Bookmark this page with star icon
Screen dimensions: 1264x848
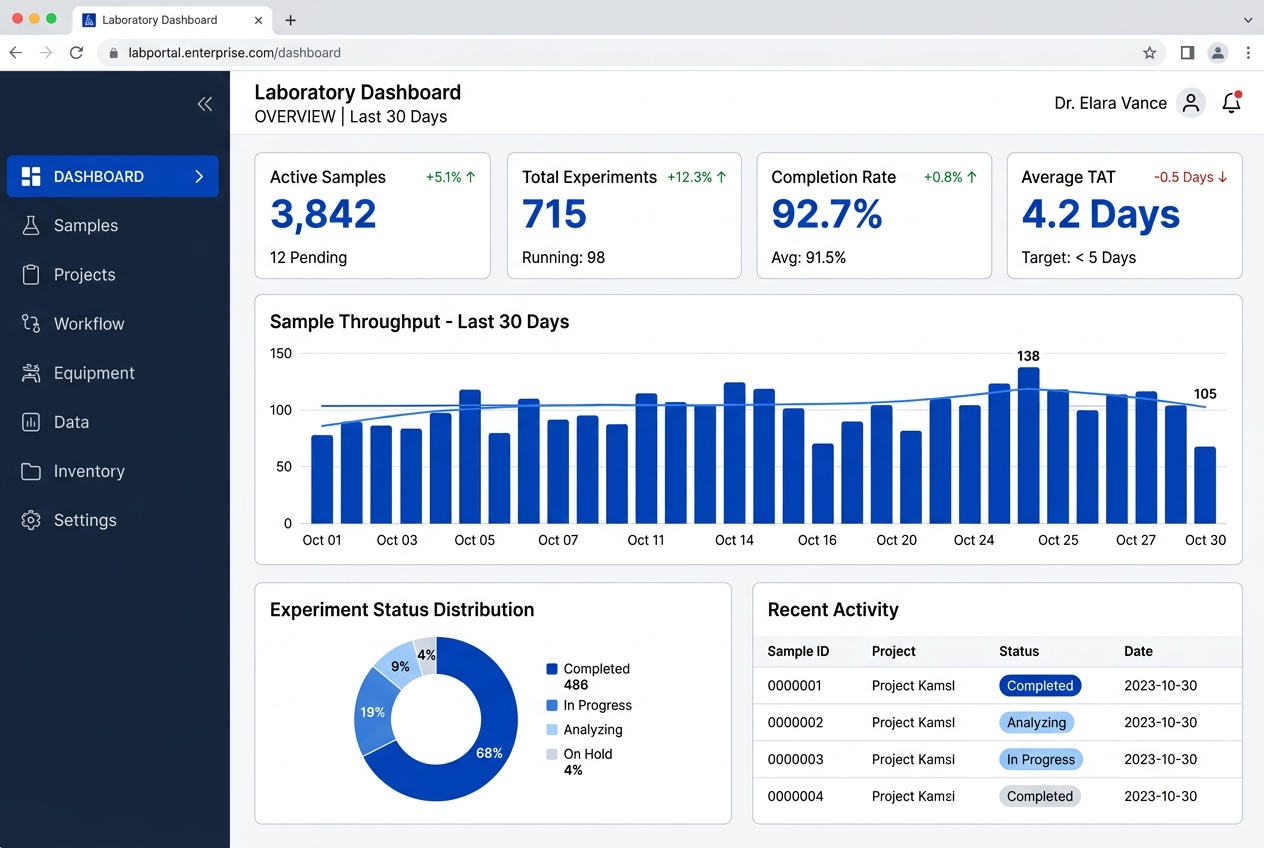pyautogui.click(x=1150, y=53)
